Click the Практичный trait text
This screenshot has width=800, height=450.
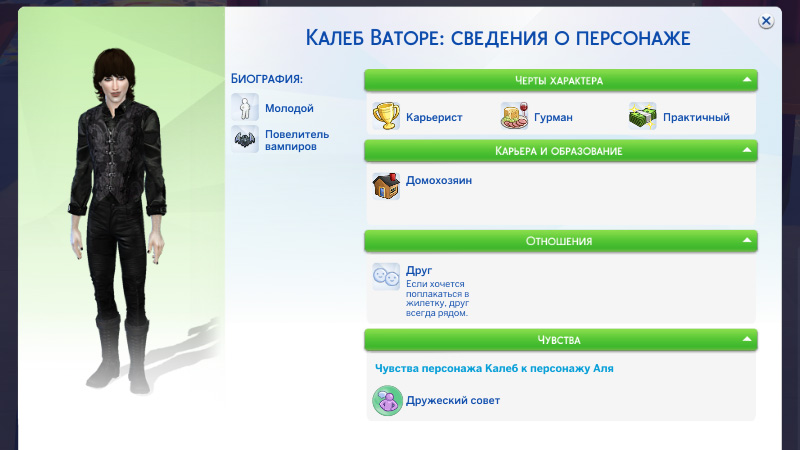696,117
